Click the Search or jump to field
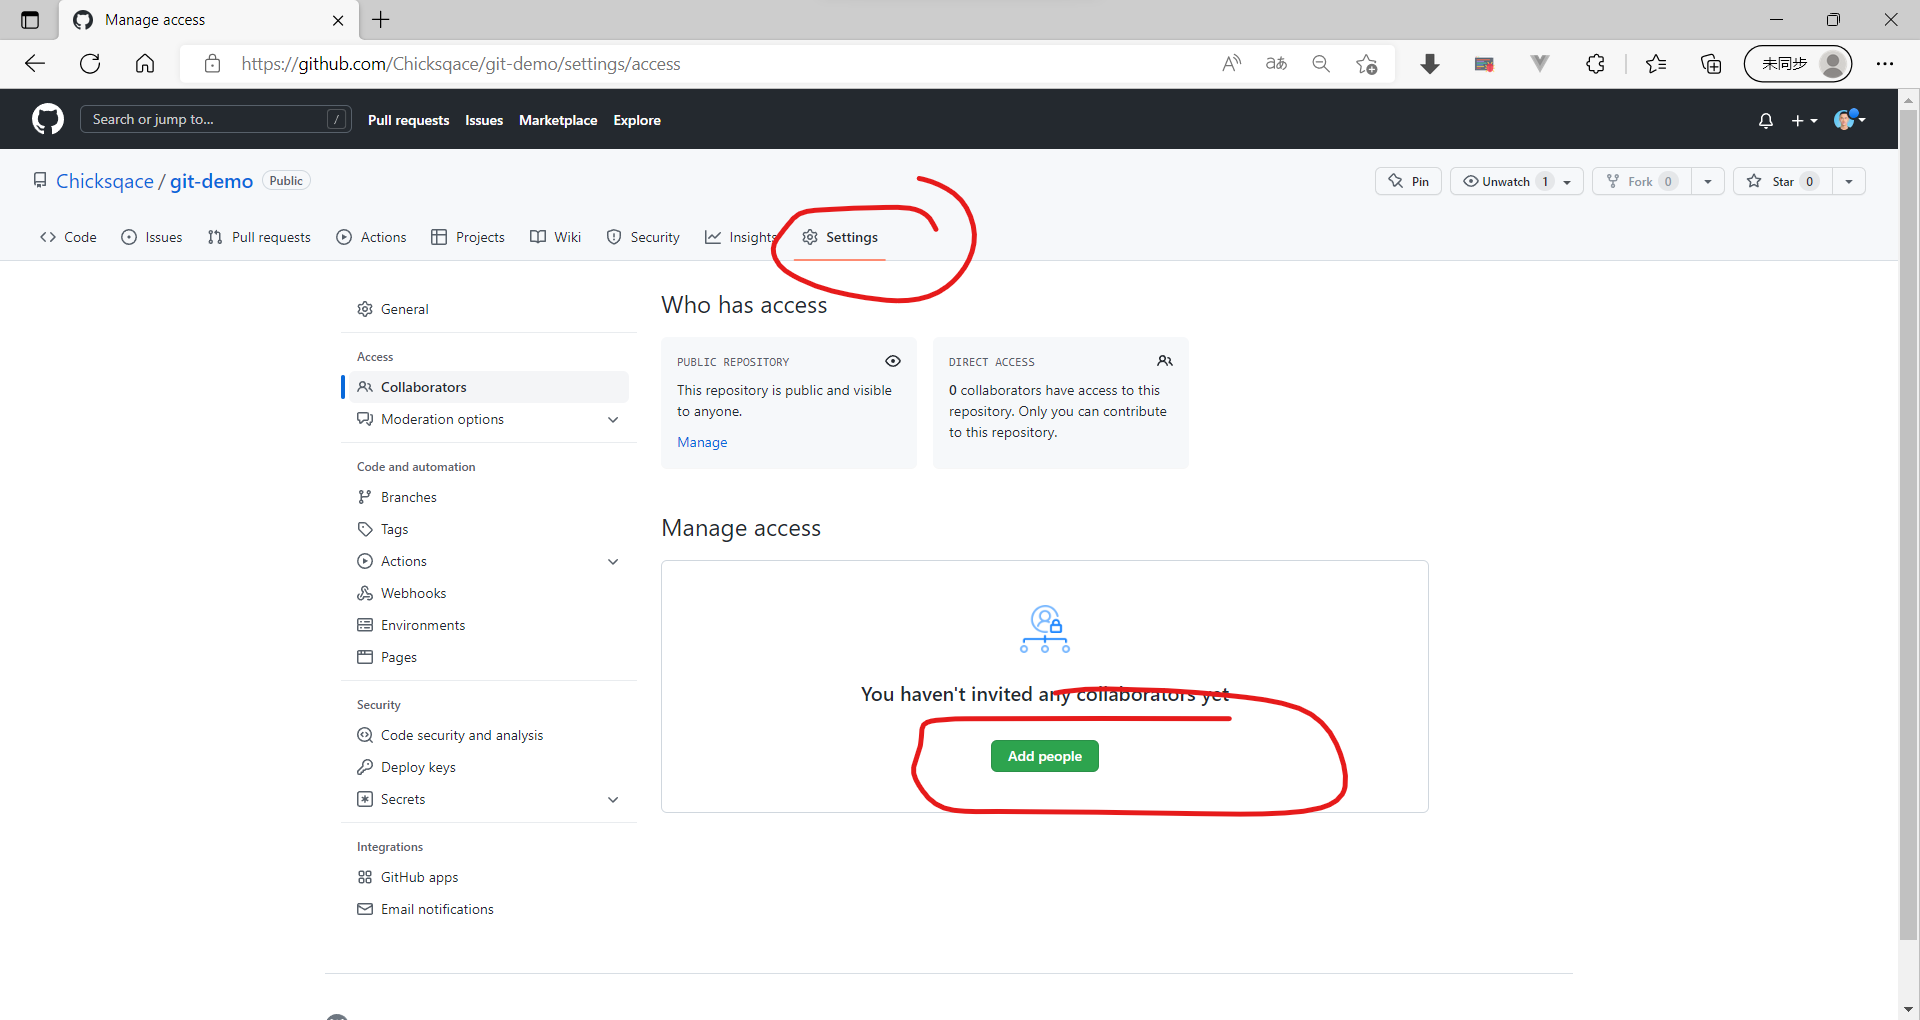Screen dimensions: 1920x1020 (x=215, y=120)
